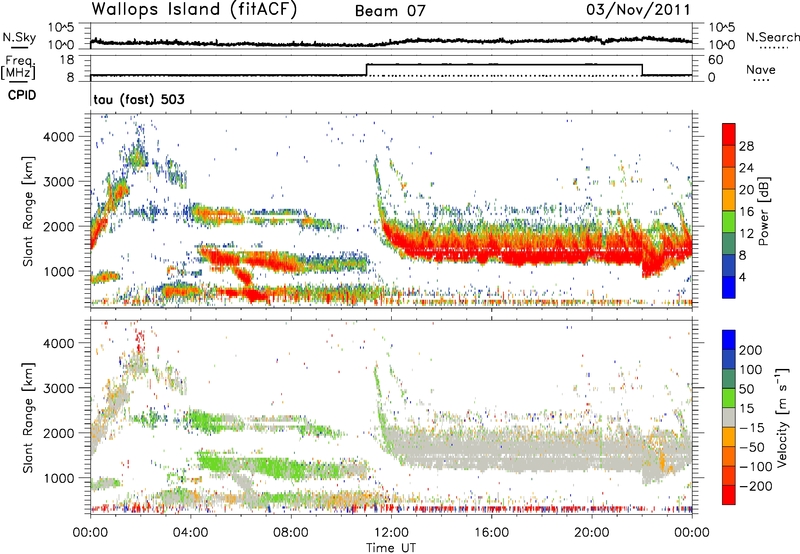Click the solid line sample beneath "N.Sky"

pyautogui.click(x=19, y=48)
